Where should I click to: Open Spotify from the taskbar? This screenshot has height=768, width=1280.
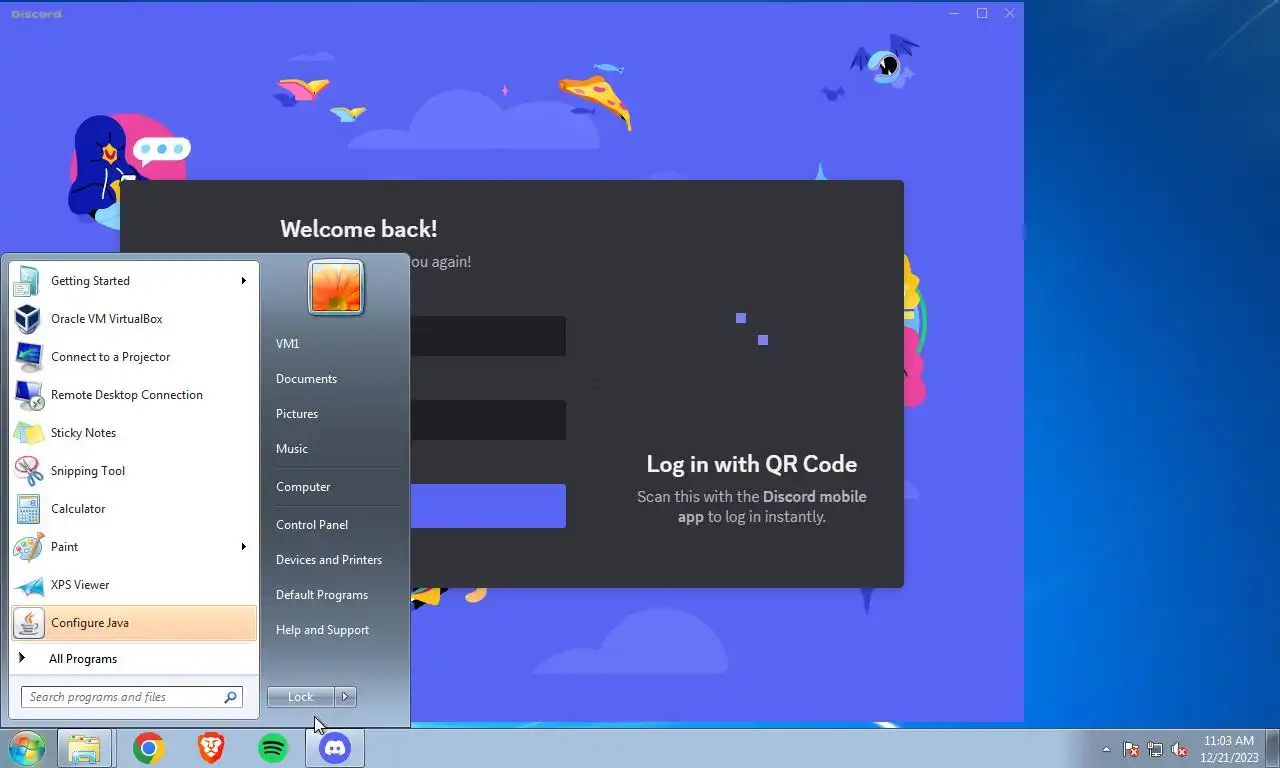[273, 748]
